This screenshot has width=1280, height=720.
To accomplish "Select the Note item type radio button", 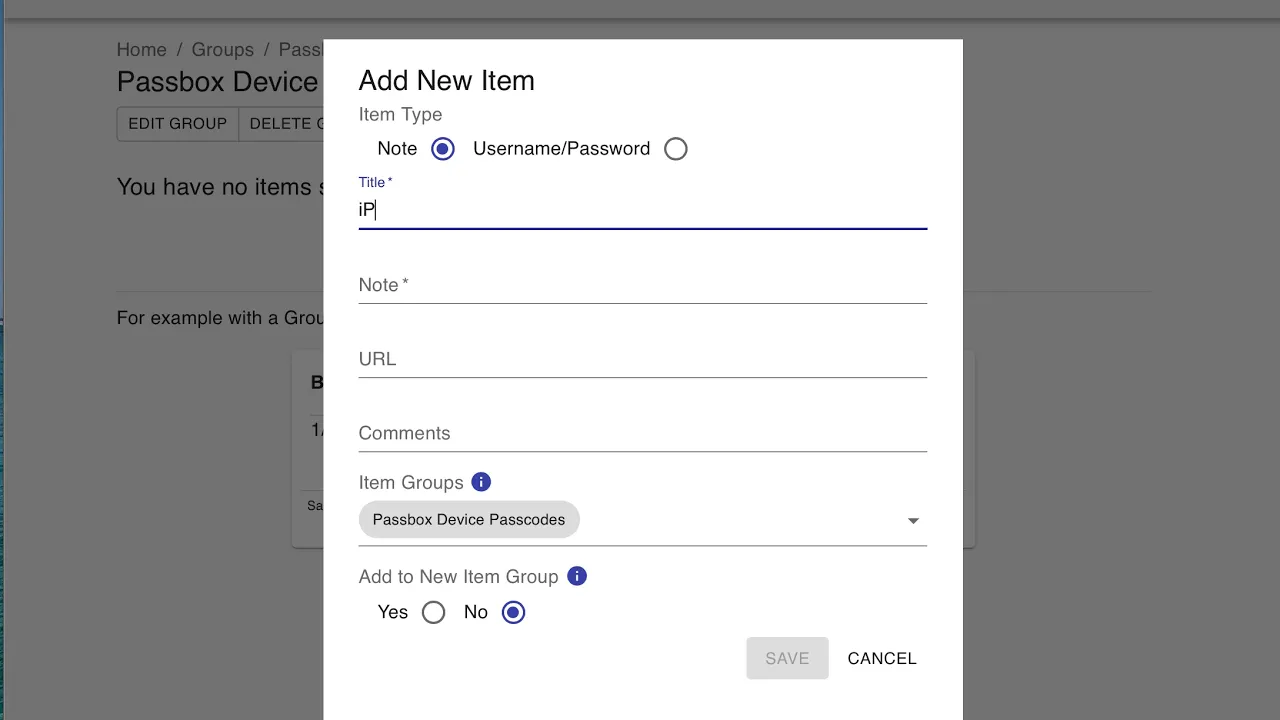I will 442,149.
